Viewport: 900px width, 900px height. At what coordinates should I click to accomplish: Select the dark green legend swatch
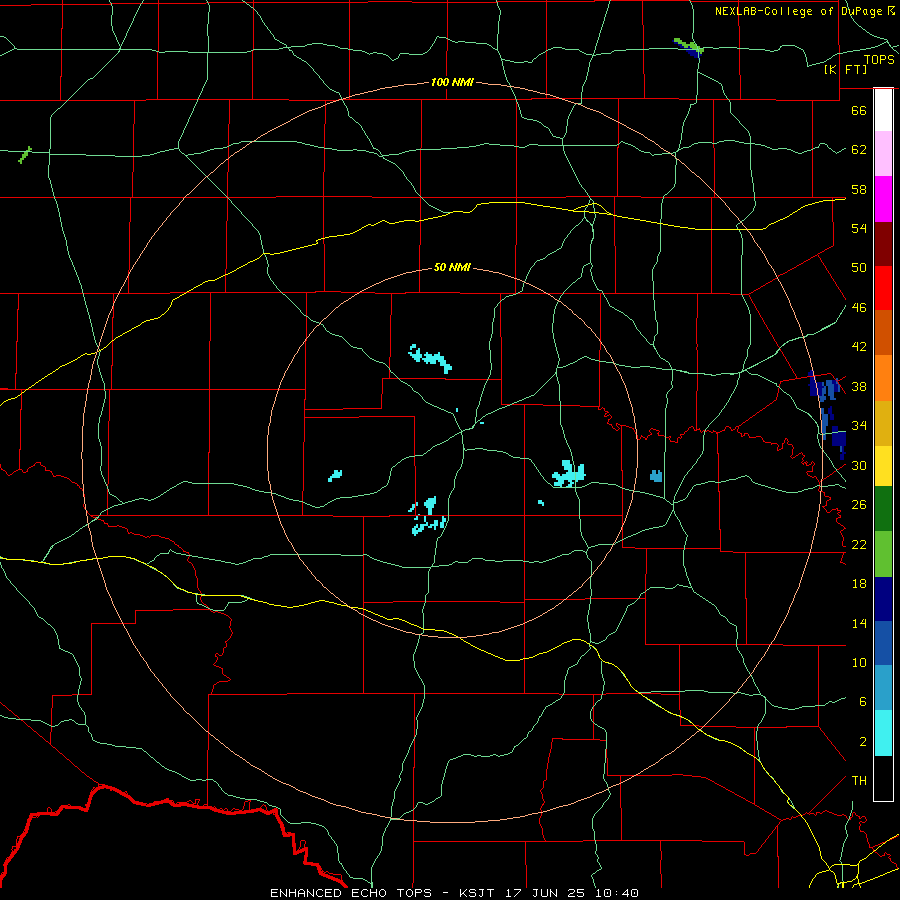tap(883, 509)
